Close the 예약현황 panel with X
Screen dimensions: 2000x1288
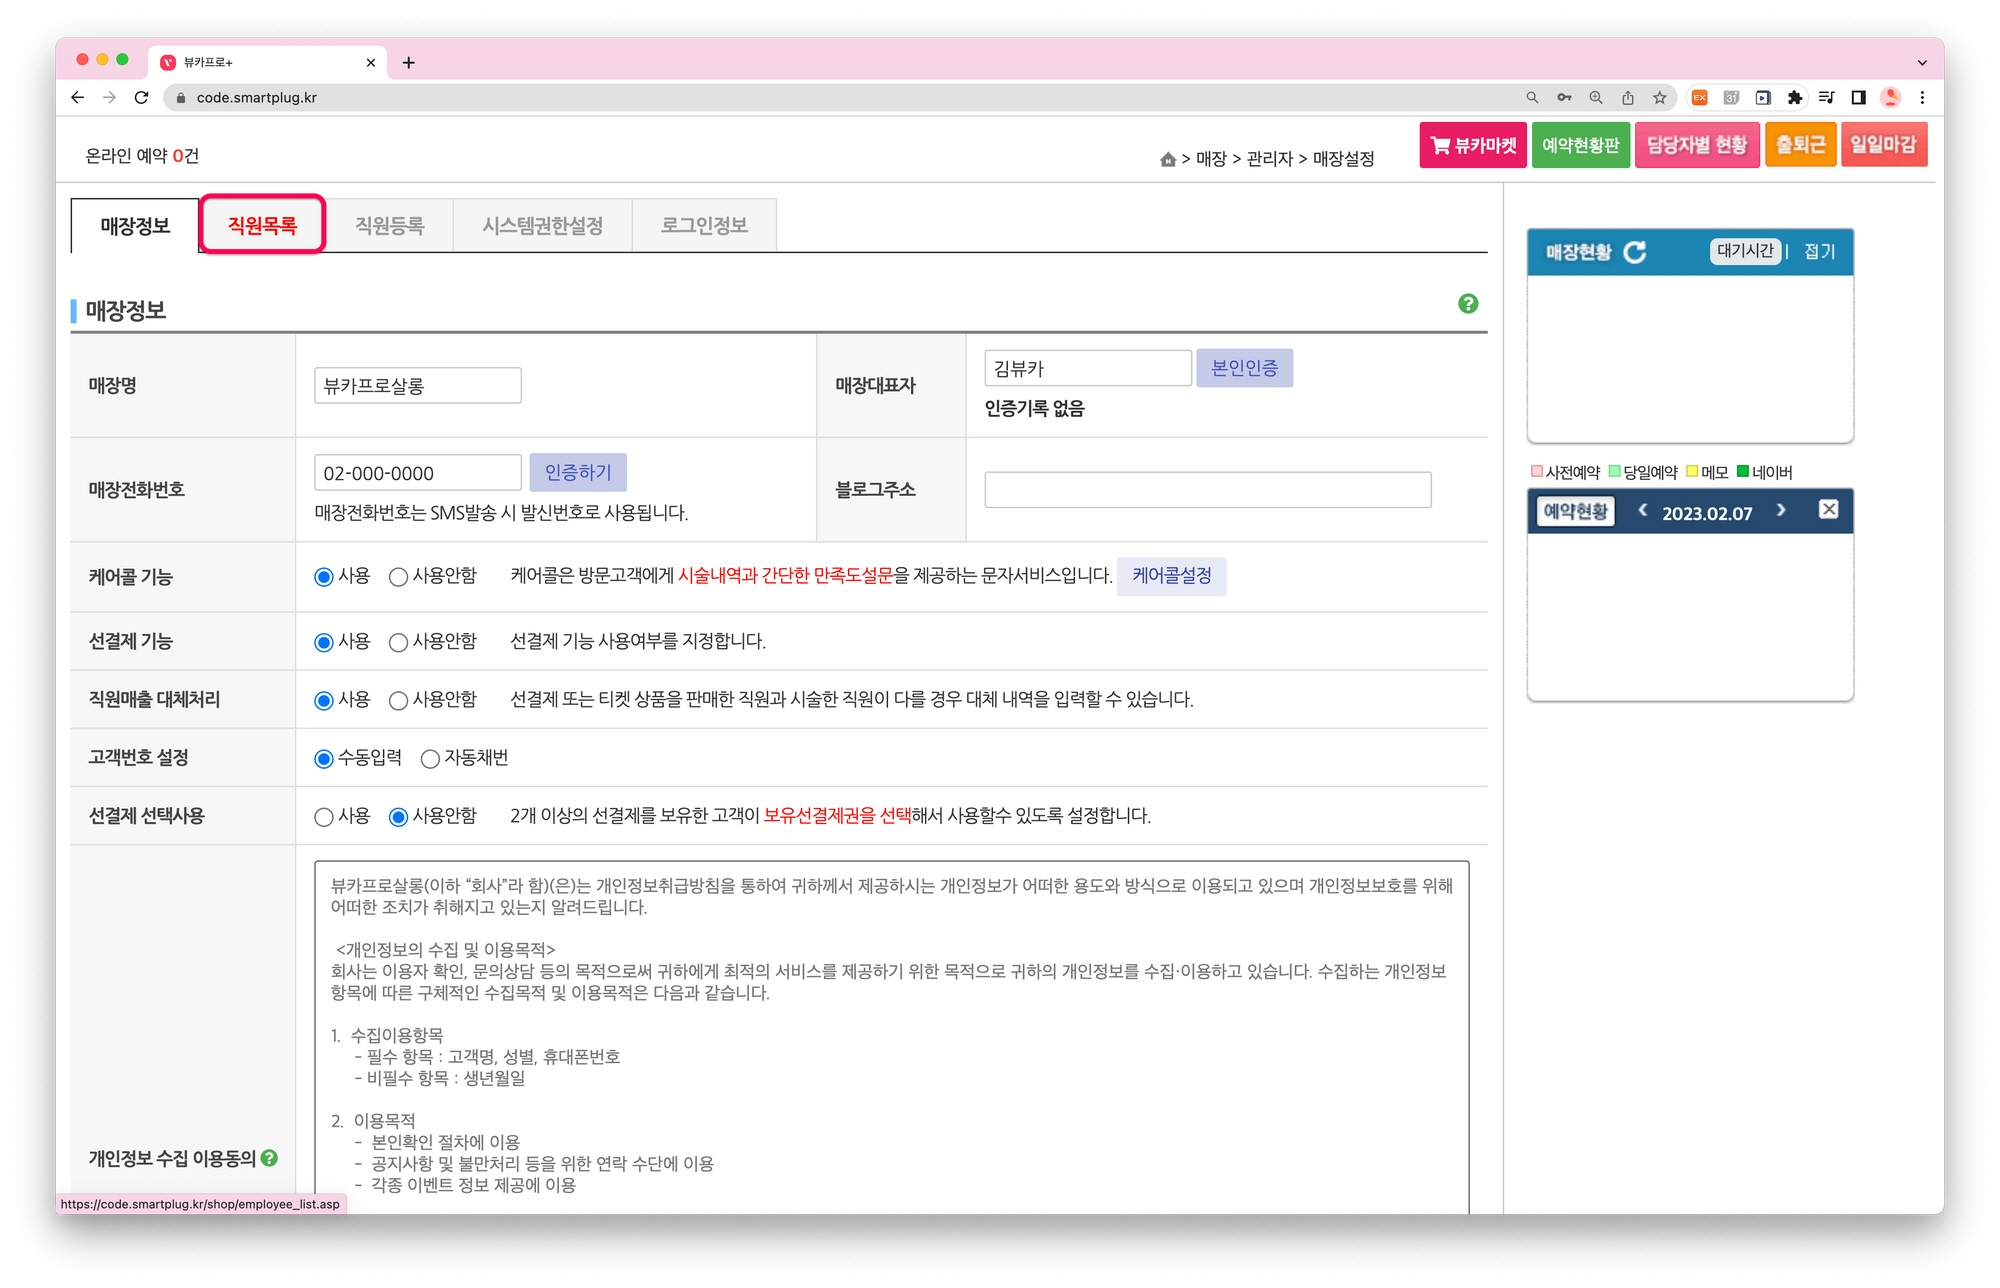tap(1828, 510)
